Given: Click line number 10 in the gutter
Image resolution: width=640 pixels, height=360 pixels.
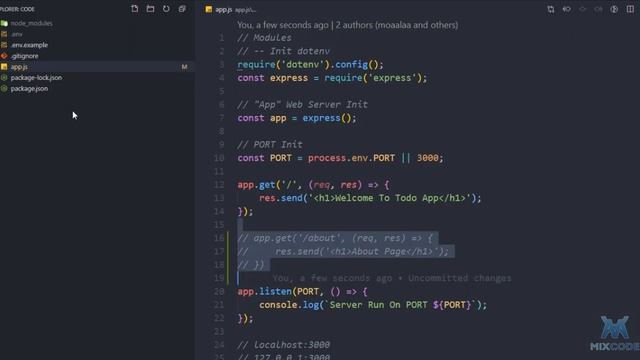Looking at the screenshot, I should coord(219,158).
